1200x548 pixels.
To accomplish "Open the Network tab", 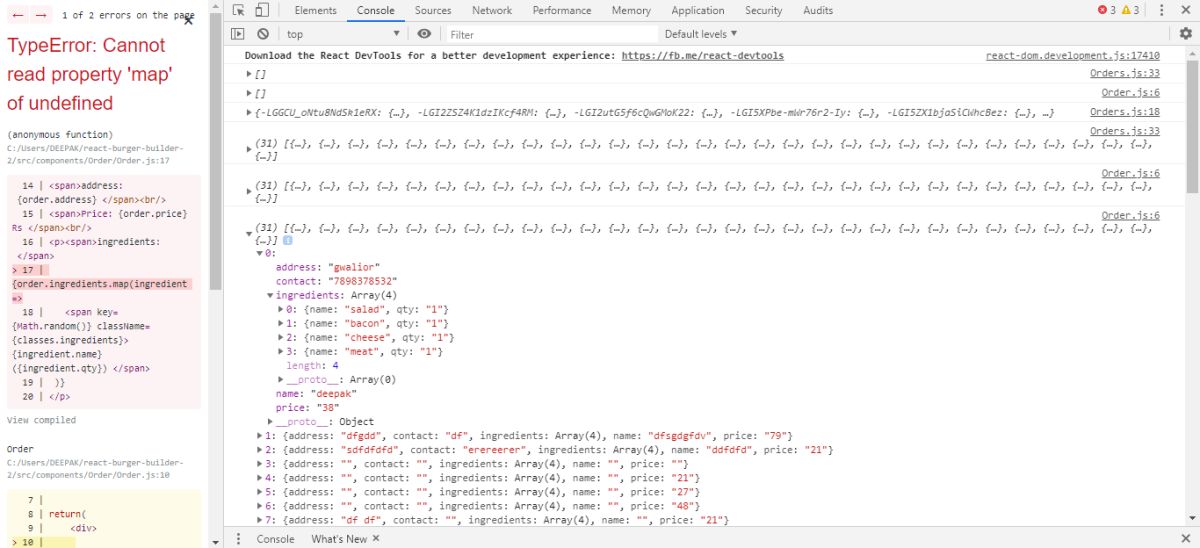I will [492, 10].
